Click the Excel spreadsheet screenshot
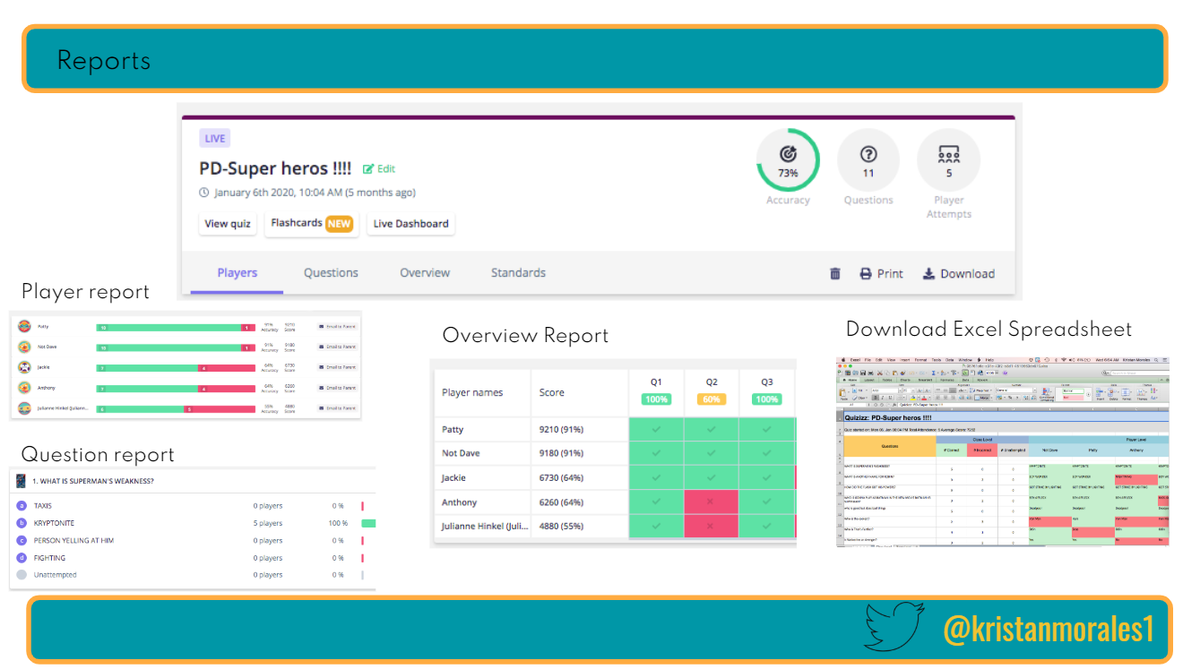 [x=1002, y=451]
